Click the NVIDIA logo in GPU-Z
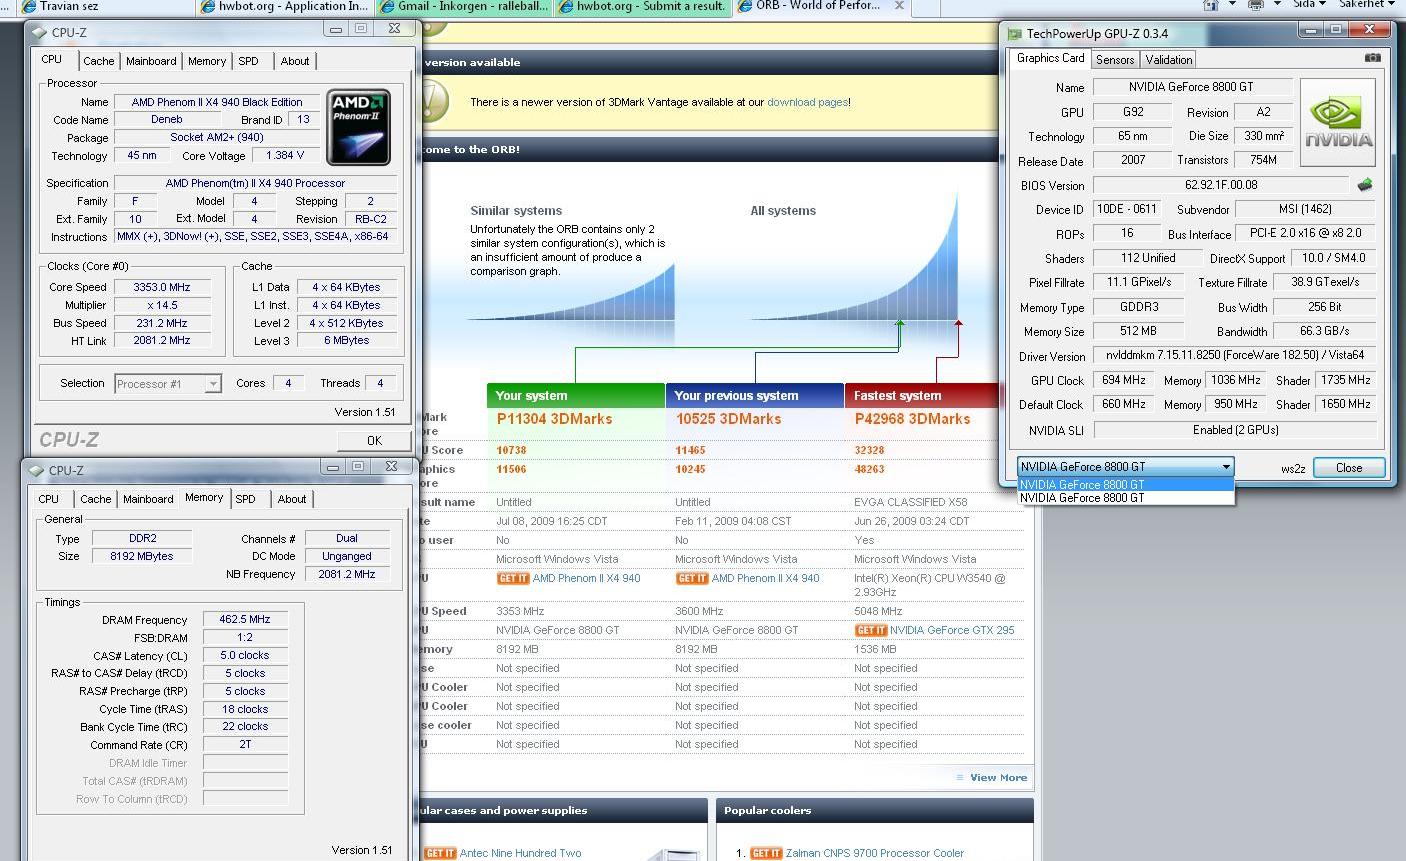The height and width of the screenshot is (861, 1406). coord(1338,122)
